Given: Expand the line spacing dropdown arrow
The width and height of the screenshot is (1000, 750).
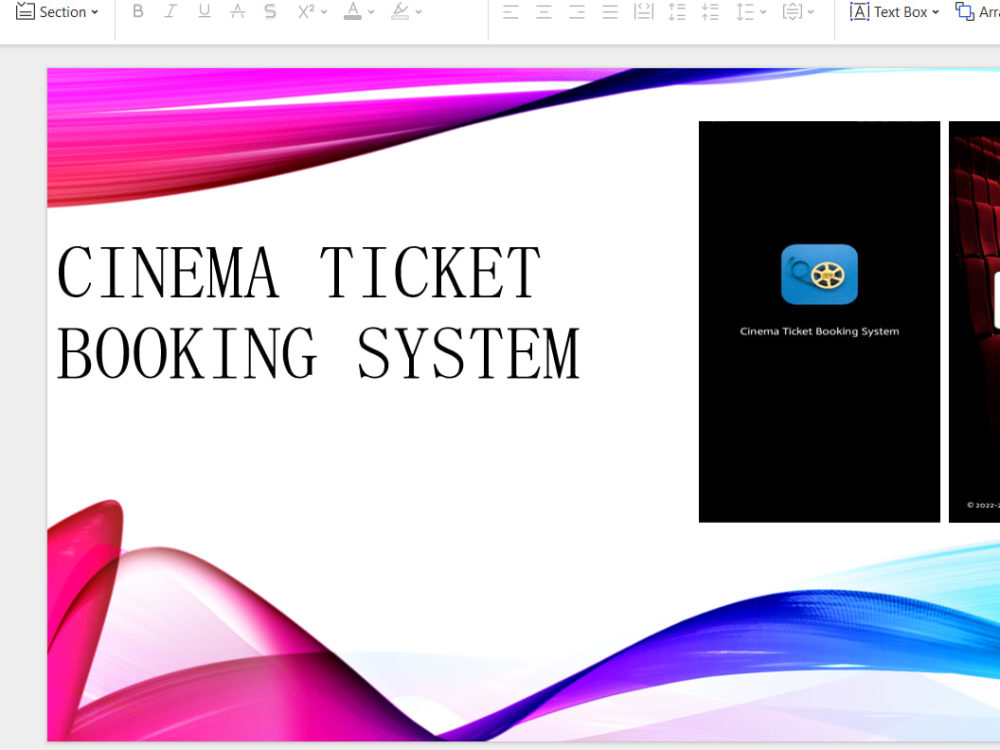Looking at the screenshot, I should pyautogui.click(x=763, y=12).
